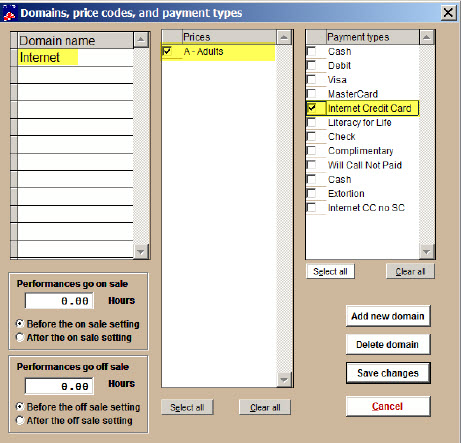The width and height of the screenshot is (461, 443).
Task: Click the application icon in title bar
Action: pos(9,13)
